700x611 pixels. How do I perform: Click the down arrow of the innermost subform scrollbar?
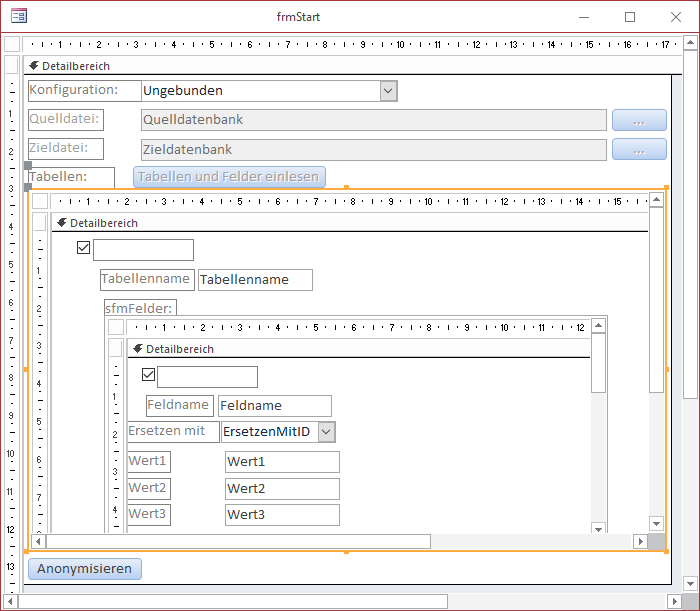[x=598, y=527]
